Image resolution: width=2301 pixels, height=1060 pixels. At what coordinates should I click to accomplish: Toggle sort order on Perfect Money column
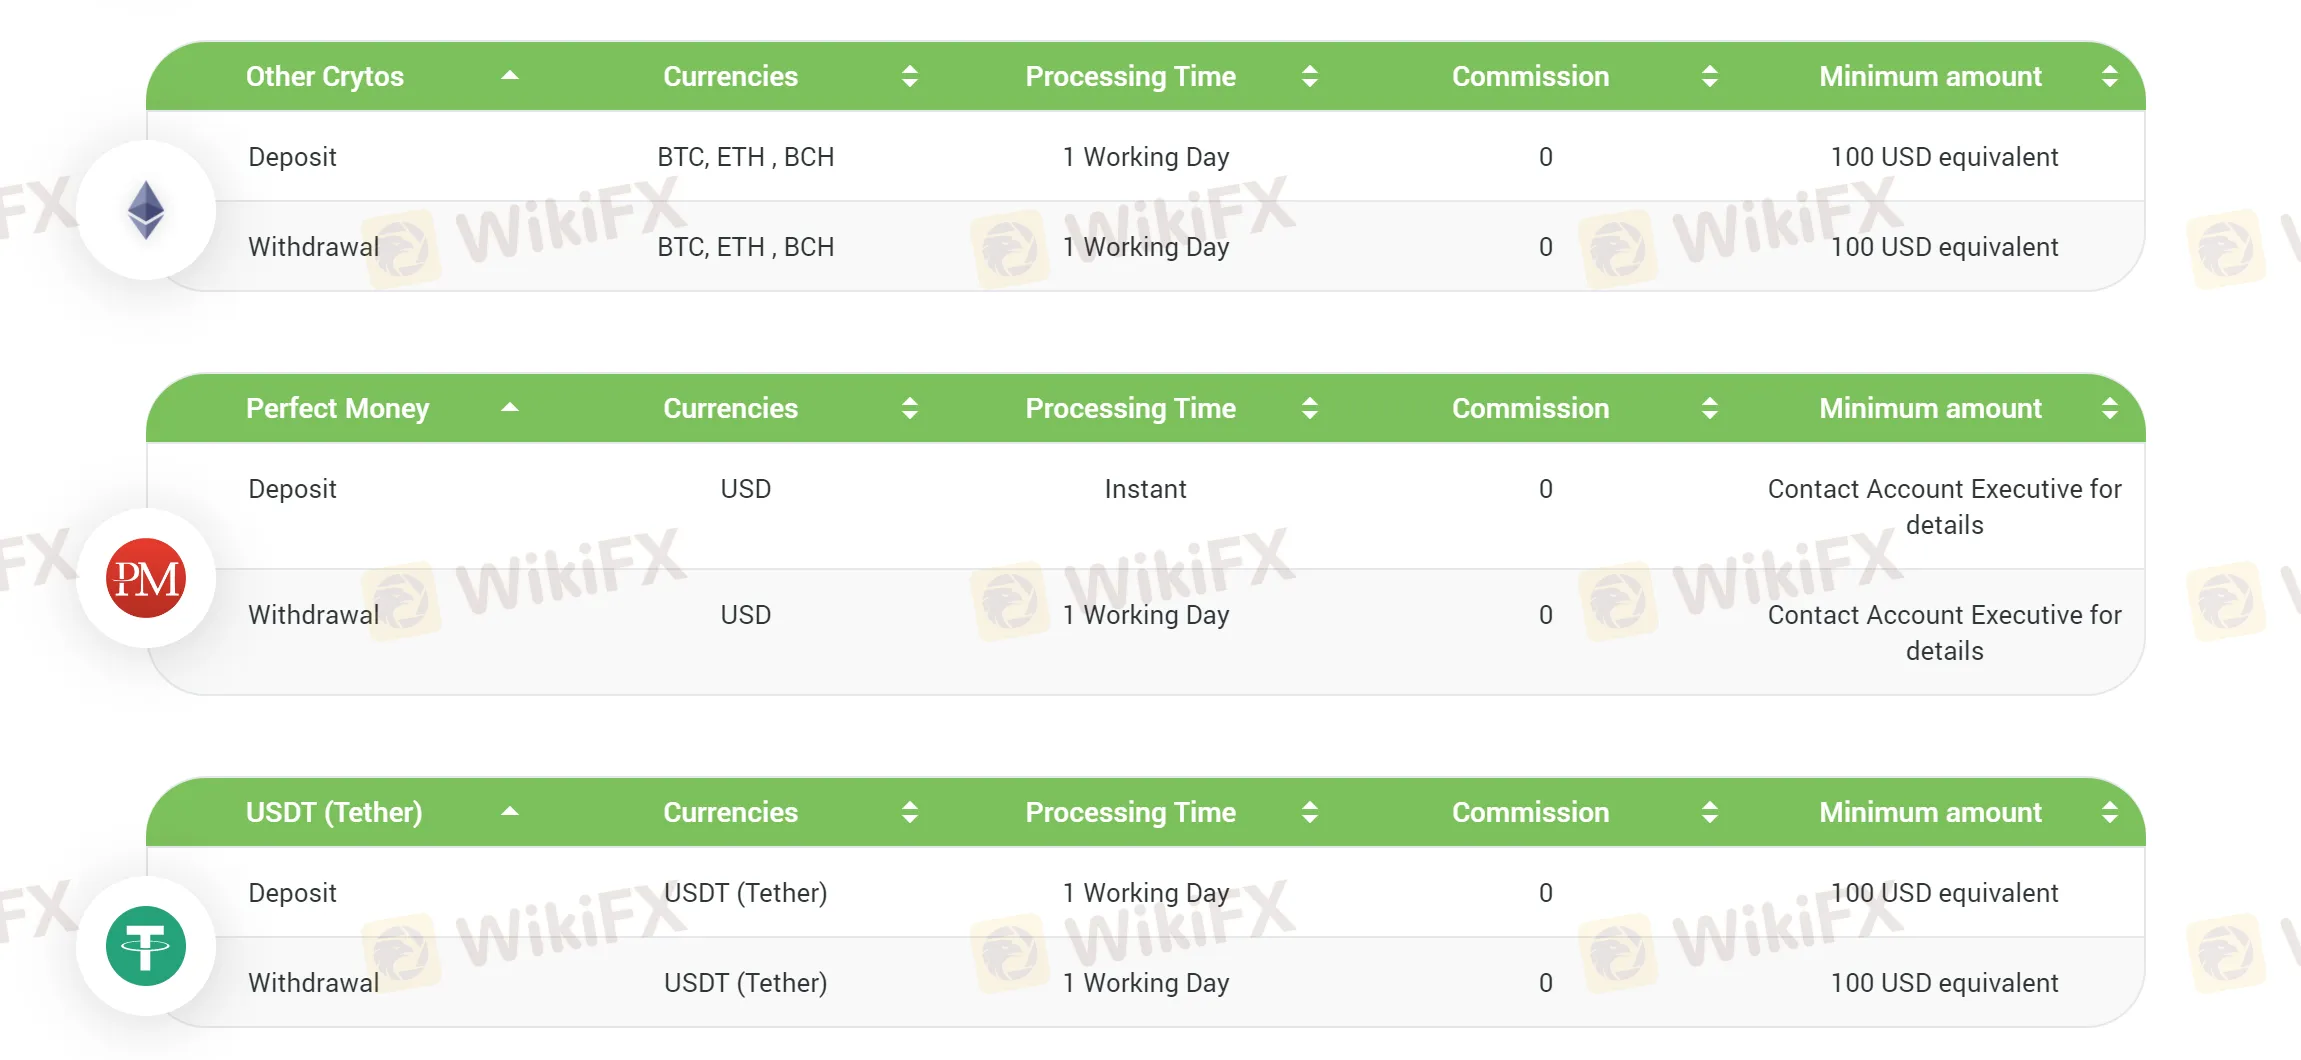pyautogui.click(x=510, y=408)
